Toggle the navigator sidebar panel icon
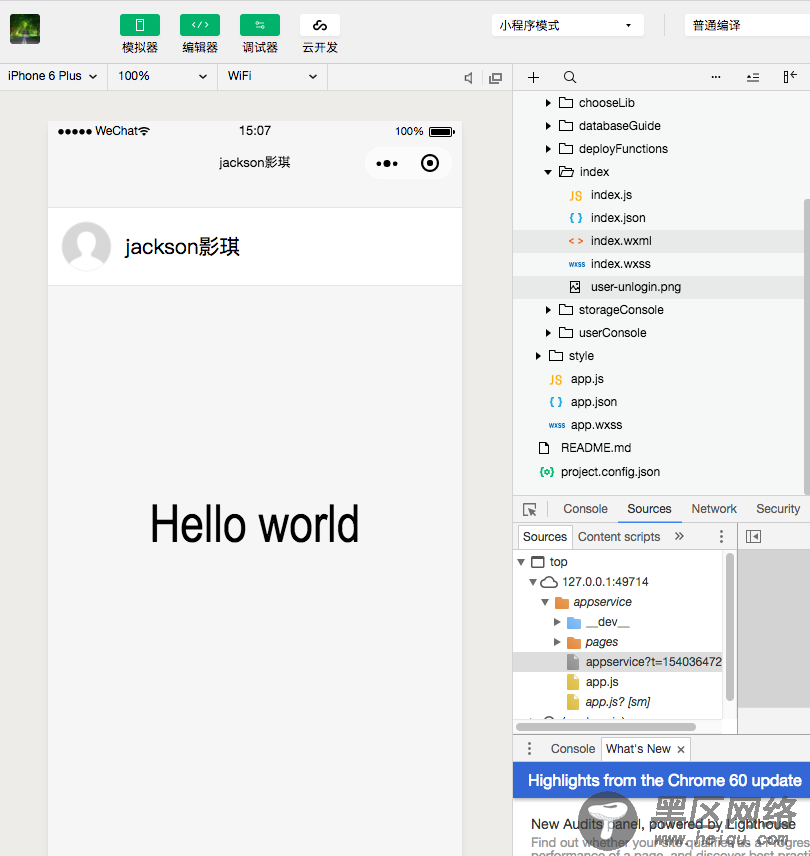The width and height of the screenshot is (810, 856). point(753,537)
